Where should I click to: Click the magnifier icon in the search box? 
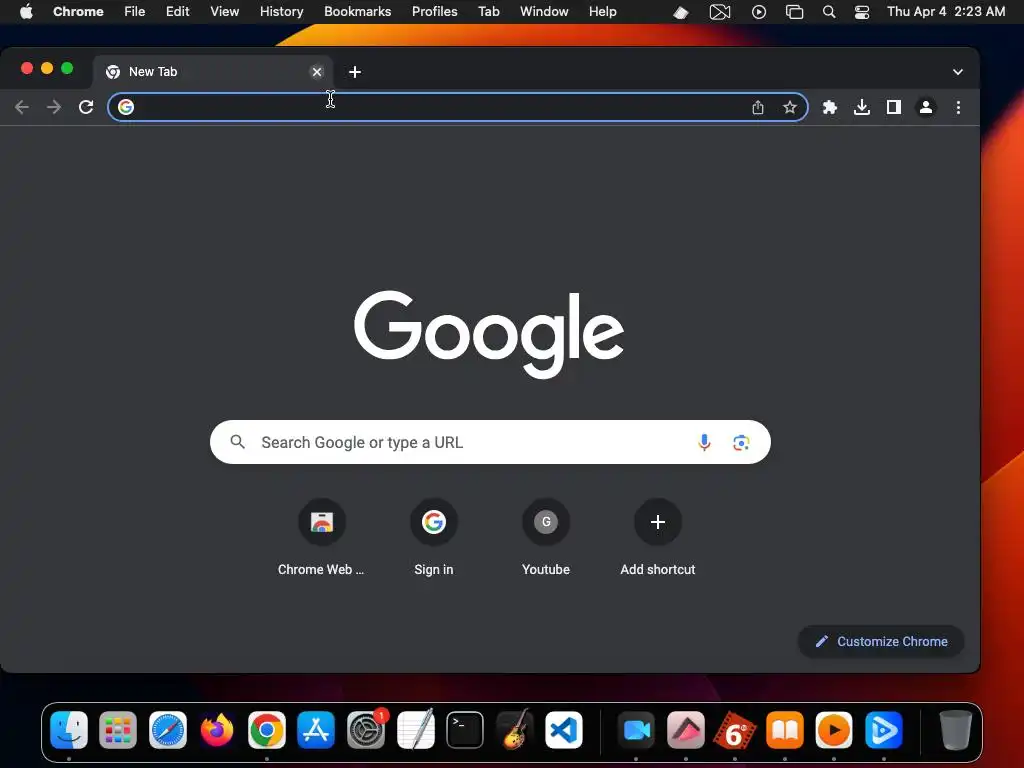click(x=238, y=442)
